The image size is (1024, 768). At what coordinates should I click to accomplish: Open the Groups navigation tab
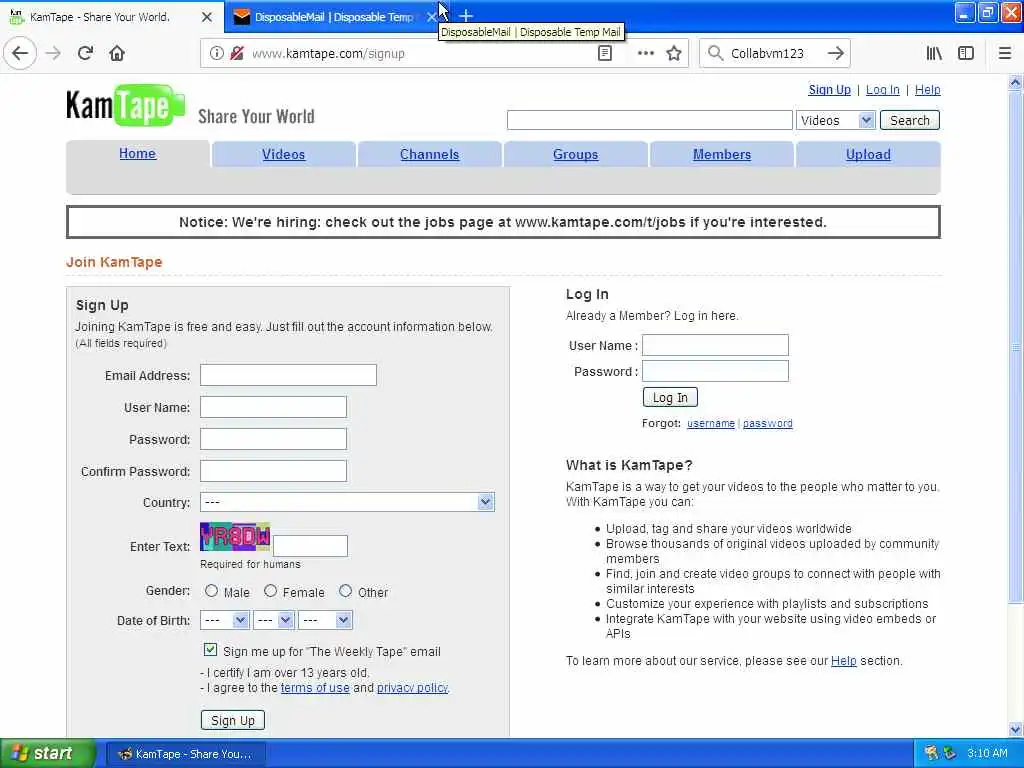click(575, 154)
